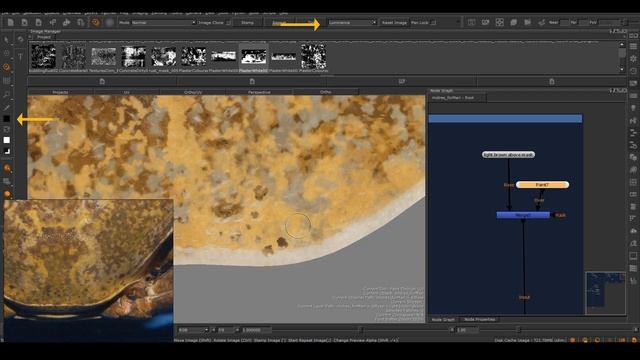Switch to the Ortho view tab
The image size is (640, 360).
[x=326, y=92]
